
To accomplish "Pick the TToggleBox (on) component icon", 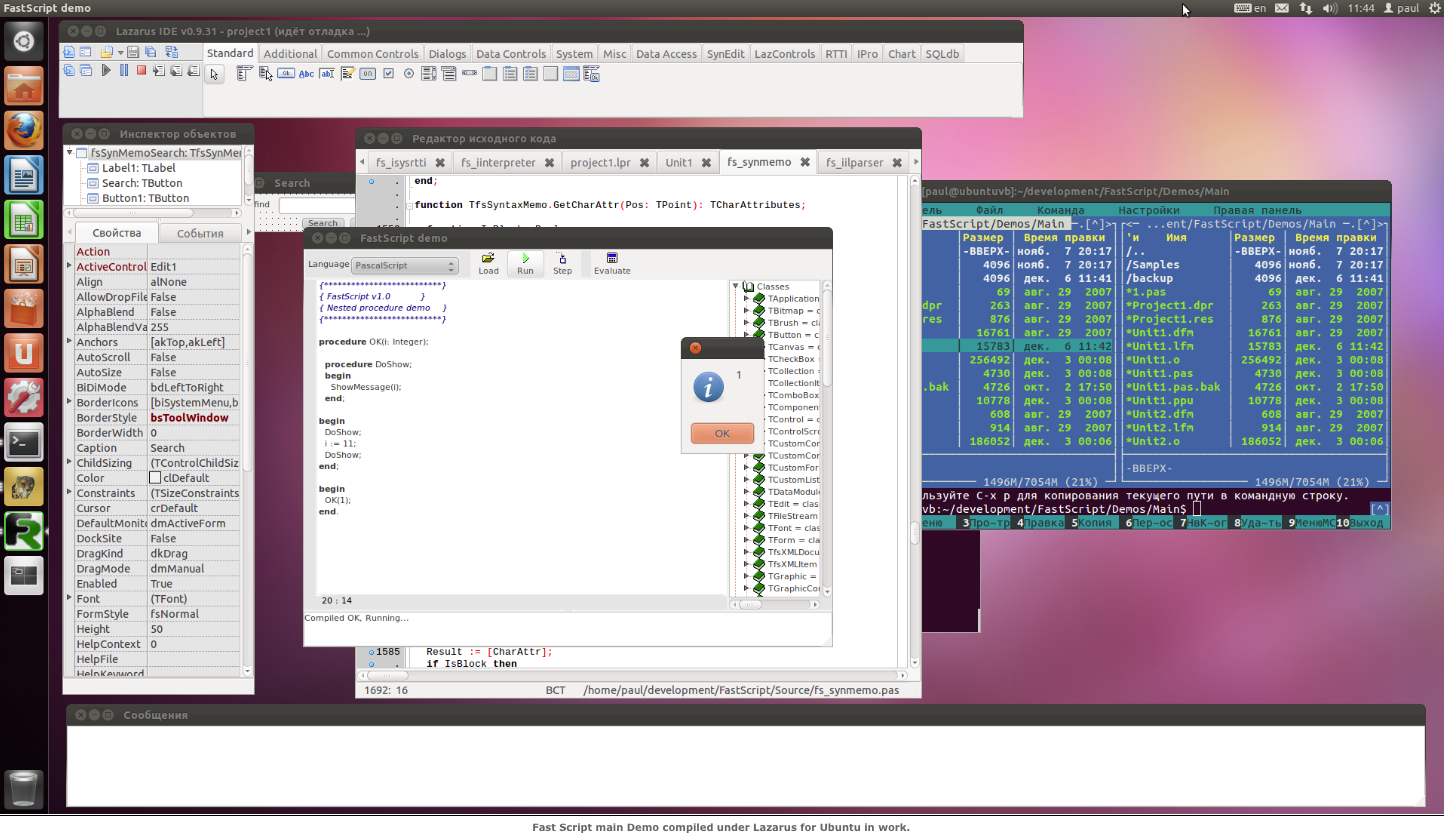I will click(x=367, y=73).
